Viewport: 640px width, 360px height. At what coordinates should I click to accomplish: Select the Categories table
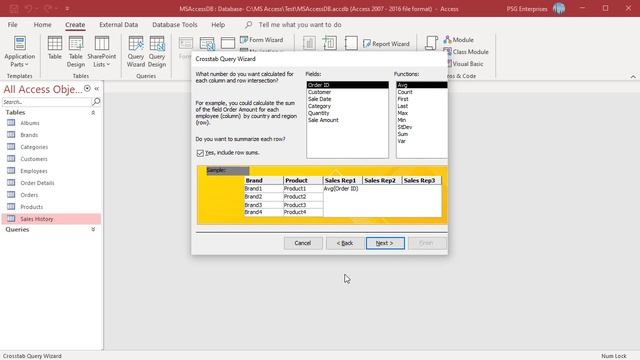click(51, 147)
